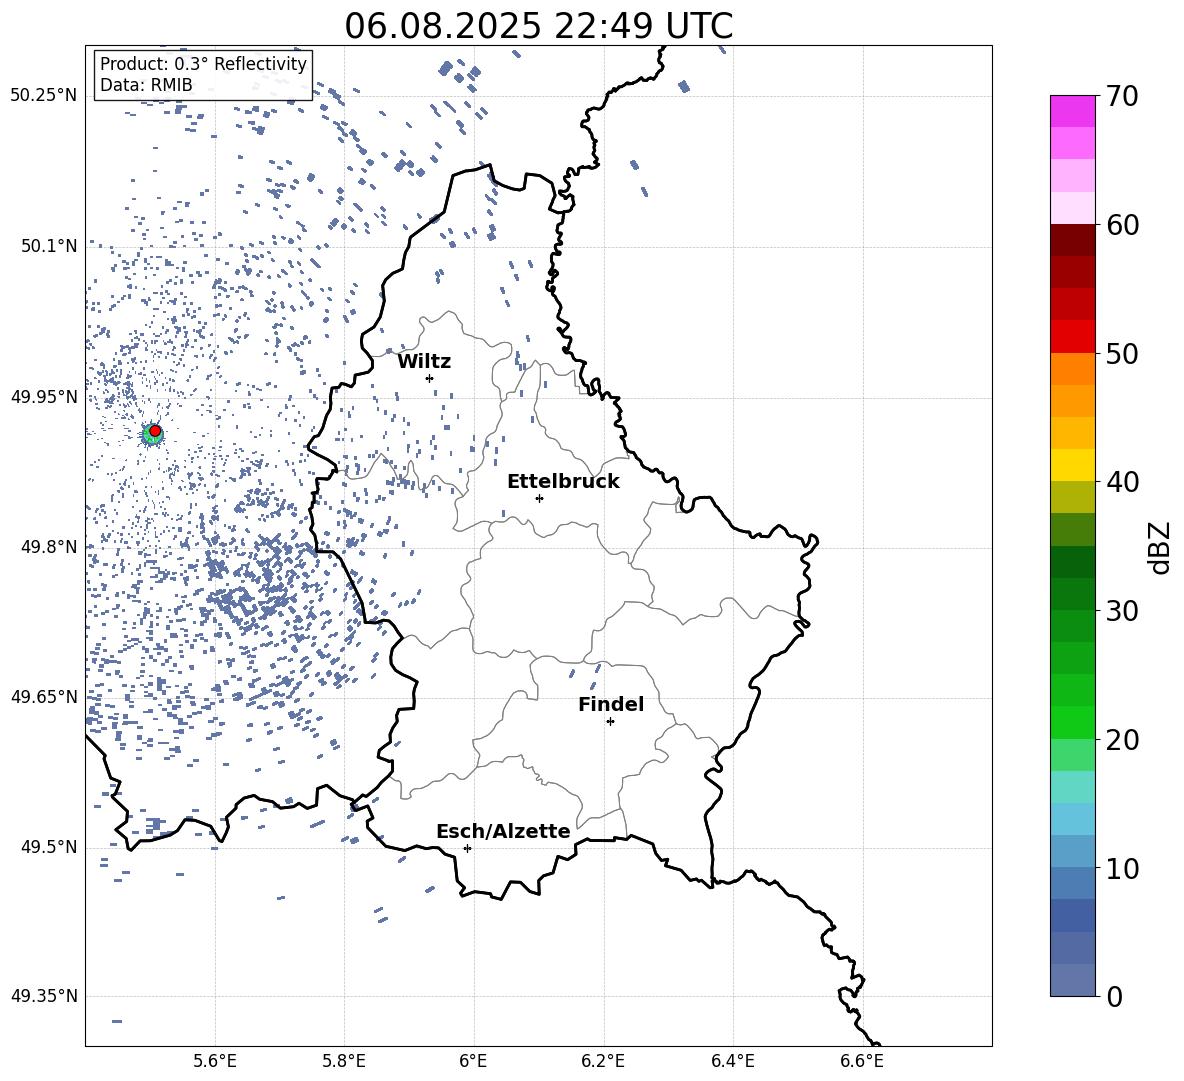Click the Esch/Alzette station cross marker
This screenshot has width=1184, height=1081.
(467, 848)
